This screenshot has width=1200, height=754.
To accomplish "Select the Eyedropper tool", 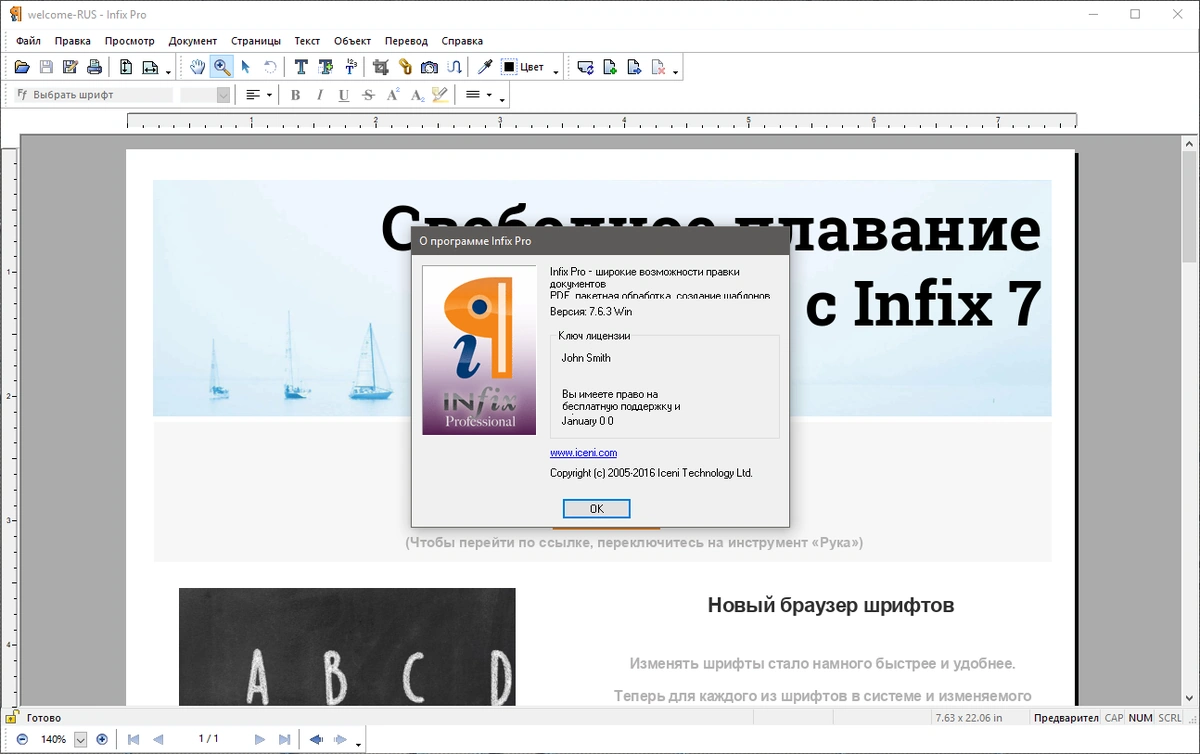I will (485, 67).
